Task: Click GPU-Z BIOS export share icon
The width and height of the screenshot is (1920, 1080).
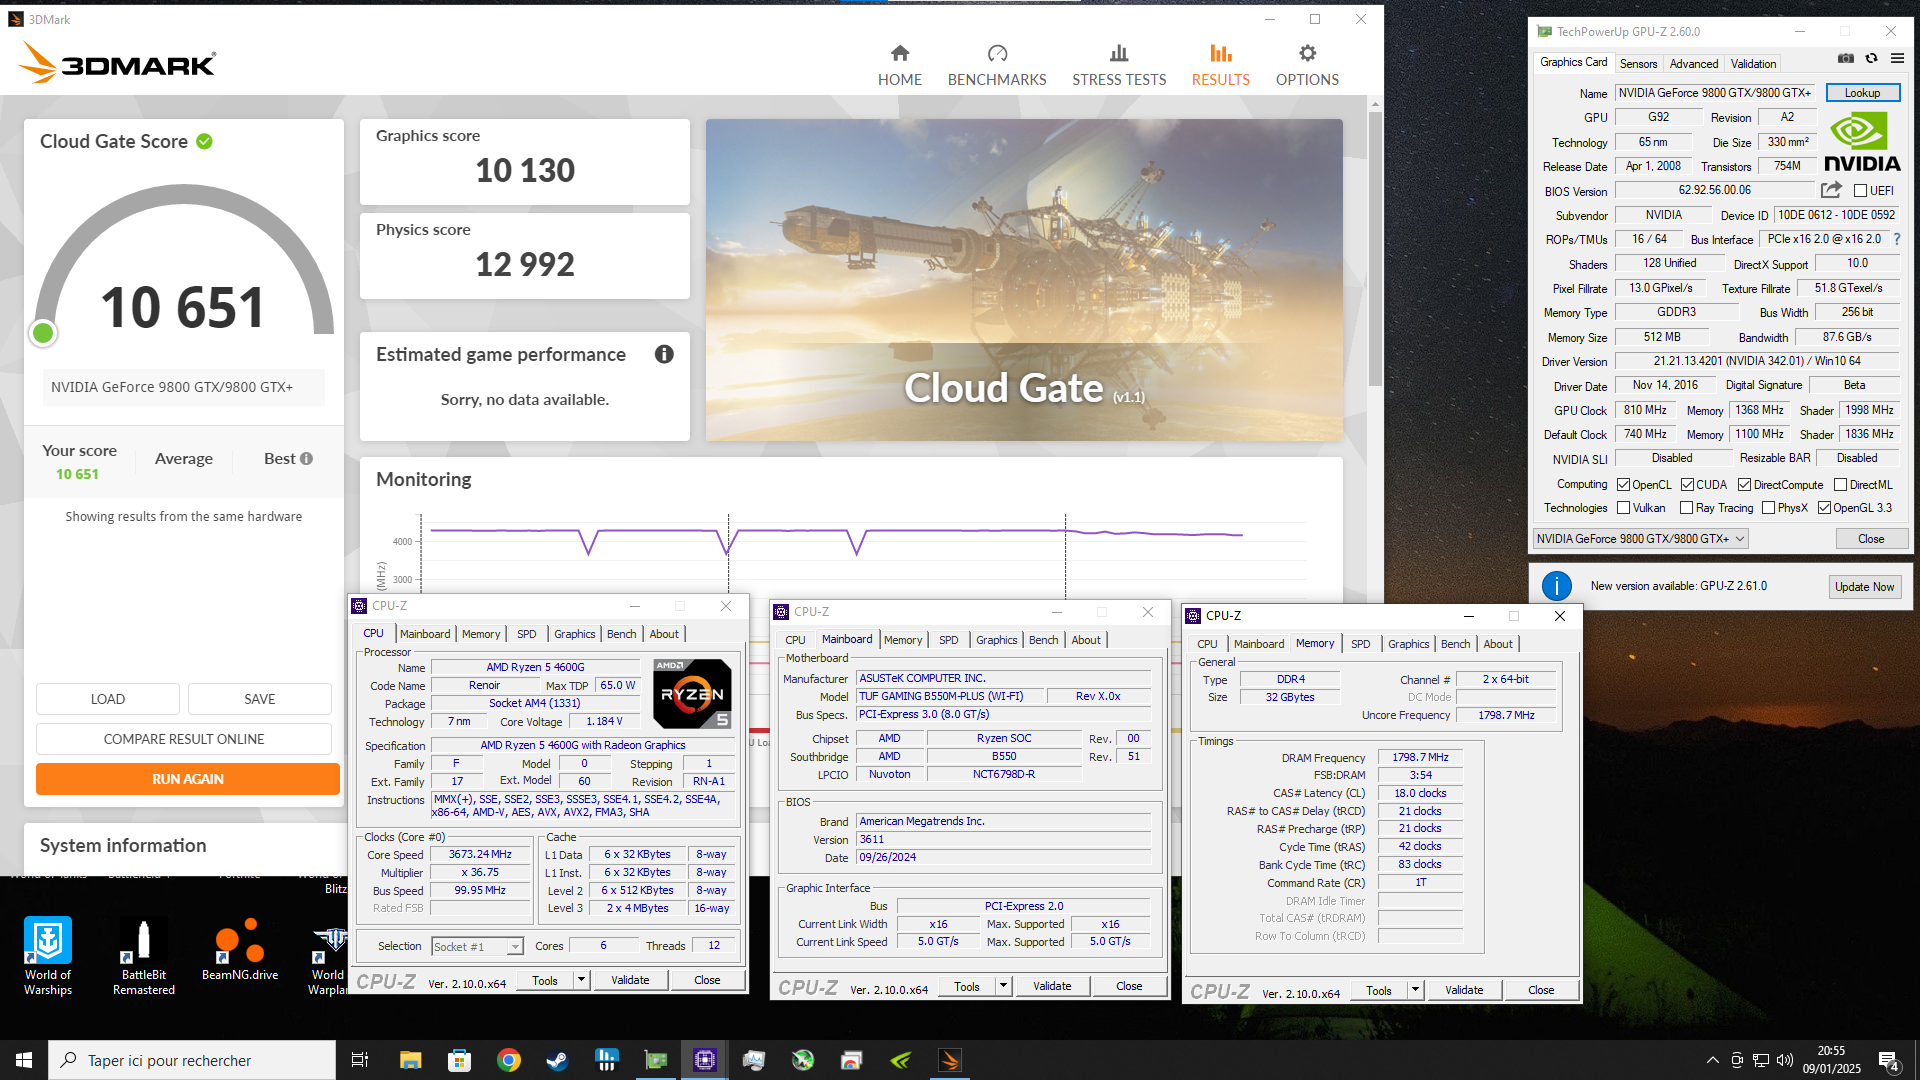Action: 1831,190
